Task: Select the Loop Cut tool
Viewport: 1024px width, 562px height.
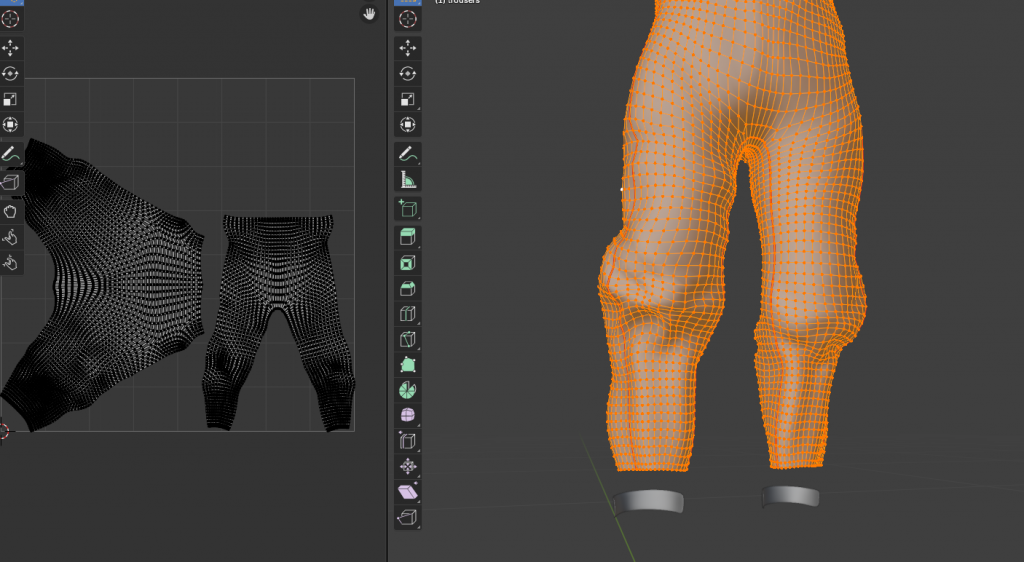Action: (408, 314)
